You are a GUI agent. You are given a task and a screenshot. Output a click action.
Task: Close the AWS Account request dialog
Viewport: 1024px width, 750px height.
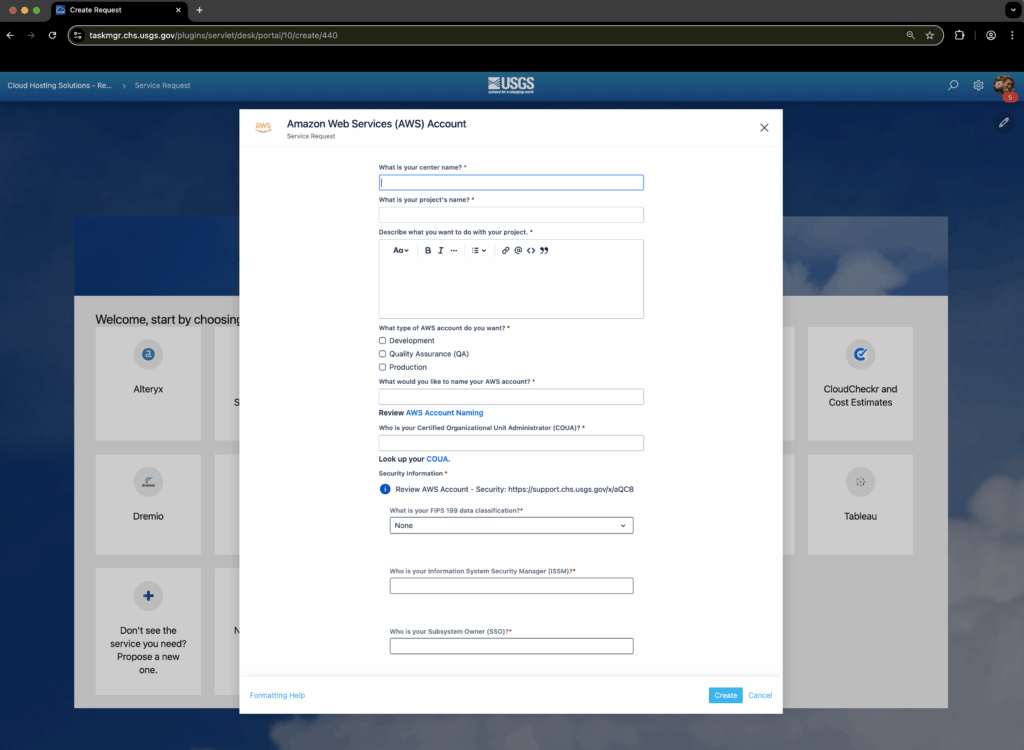764,127
